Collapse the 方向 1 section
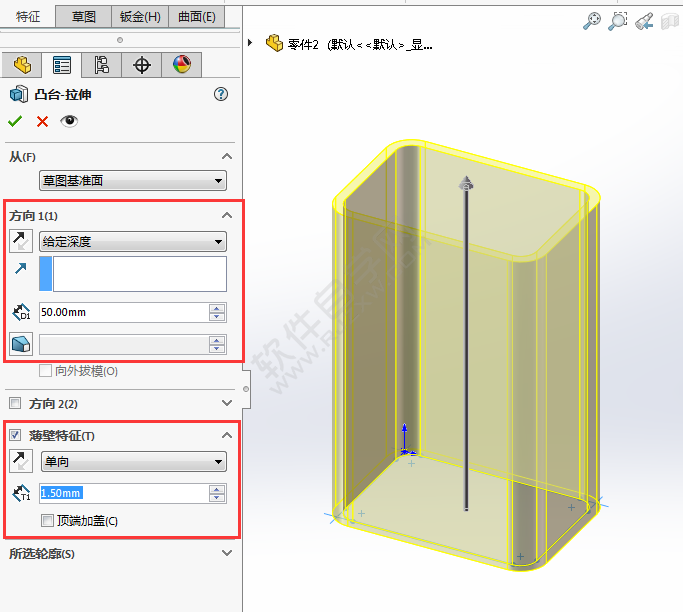 (x=227, y=215)
